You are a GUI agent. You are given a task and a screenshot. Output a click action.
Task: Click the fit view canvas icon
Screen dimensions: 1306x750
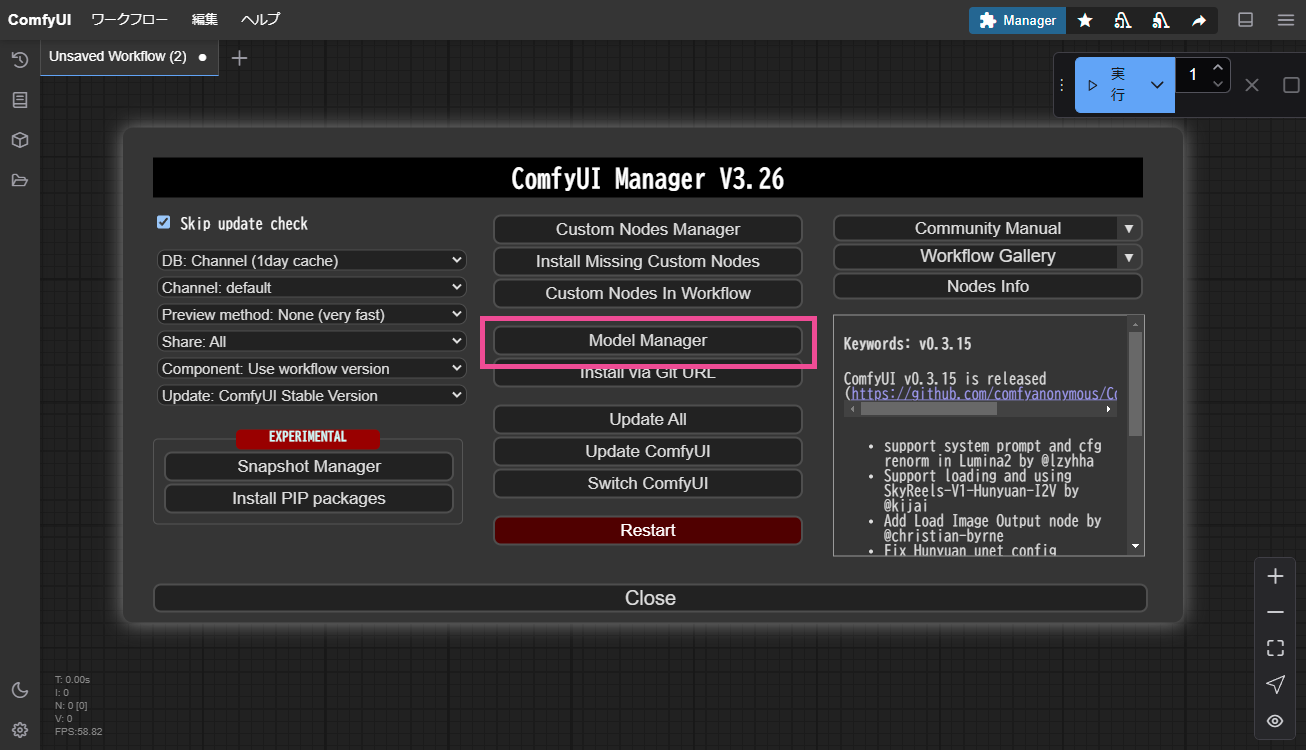coord(1275,648)
